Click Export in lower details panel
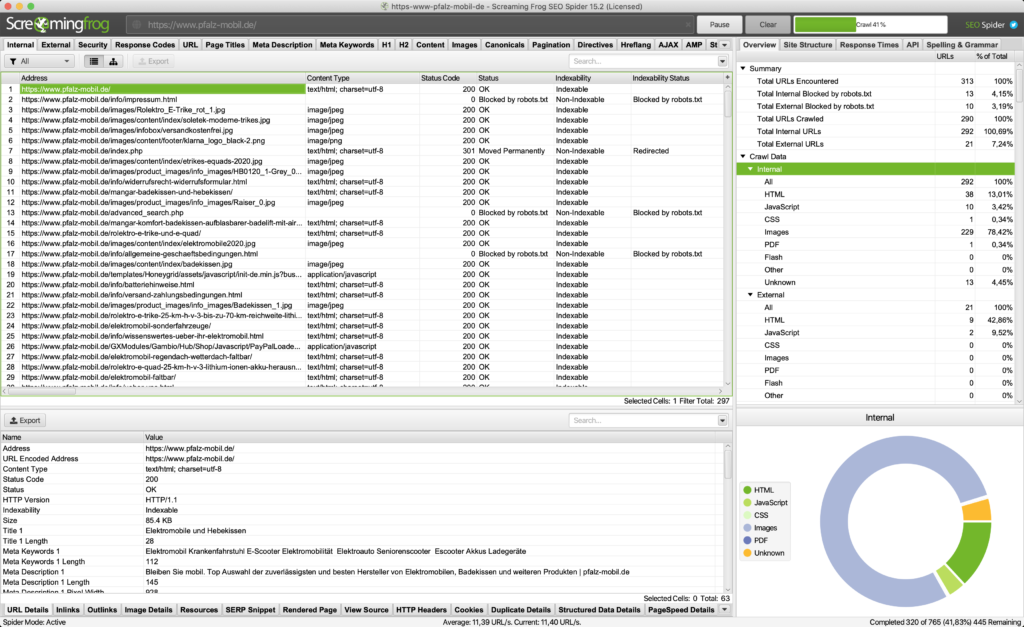This screenshot has height=627, width=1024. 25,421
